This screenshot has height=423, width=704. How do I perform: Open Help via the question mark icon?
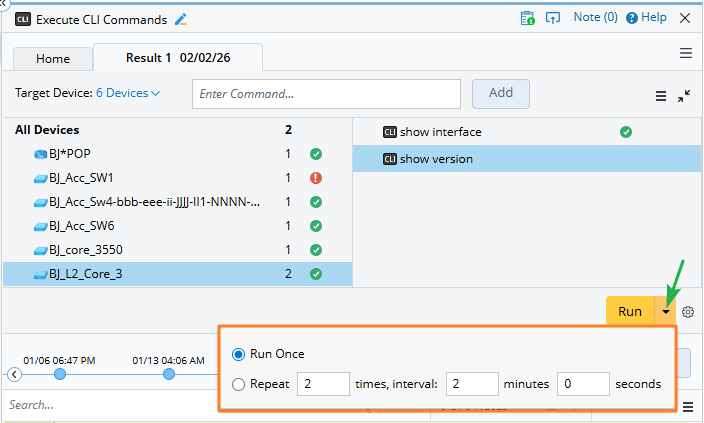point(633,18)
